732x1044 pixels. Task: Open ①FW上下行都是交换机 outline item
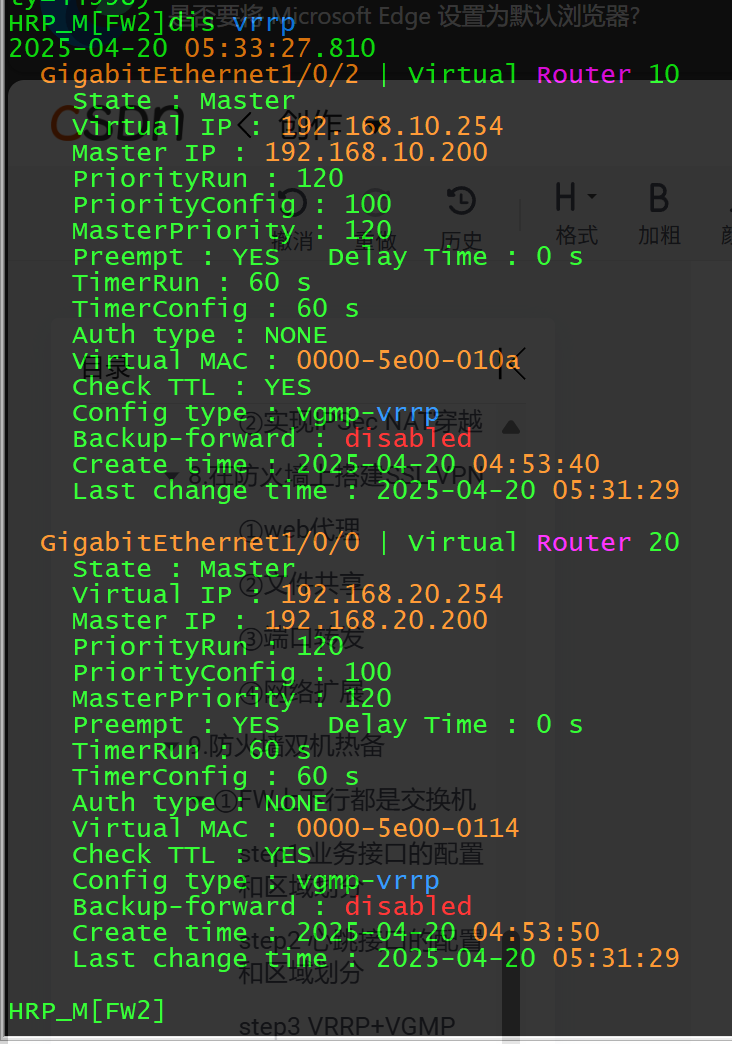[x=346, y=800]
